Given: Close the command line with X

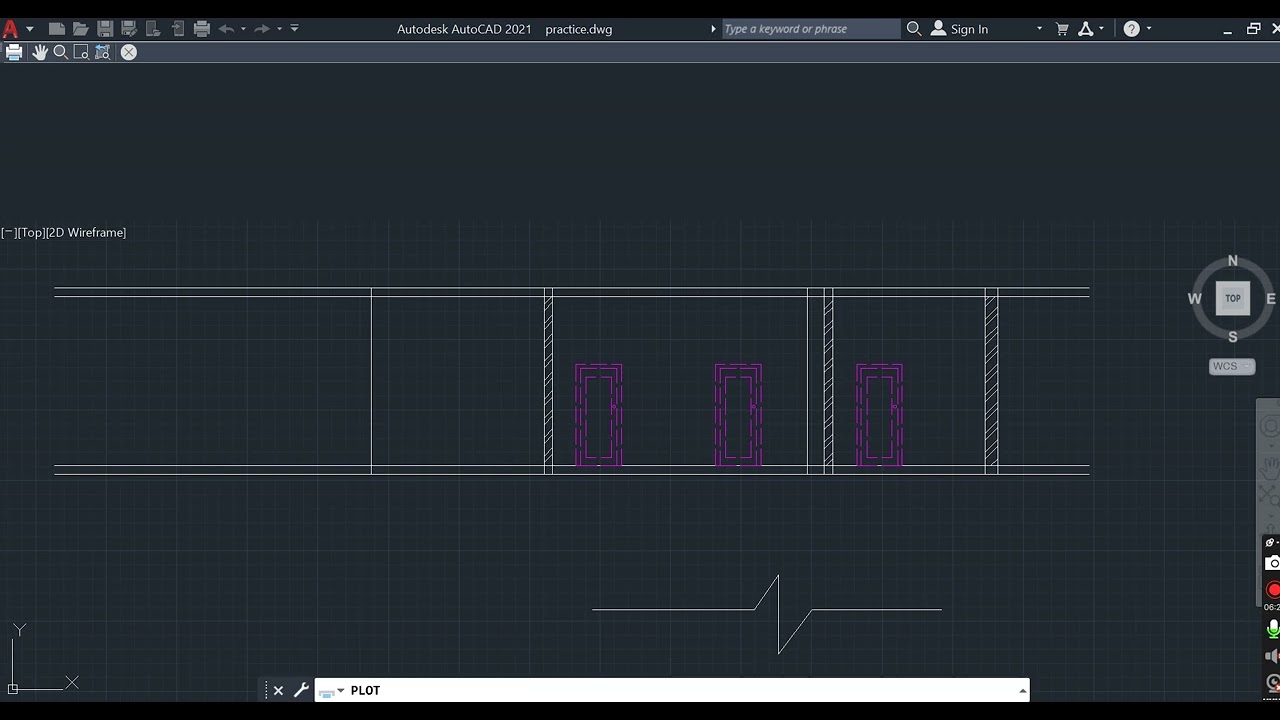Looking at the screenshot, I should pos(278,691).
